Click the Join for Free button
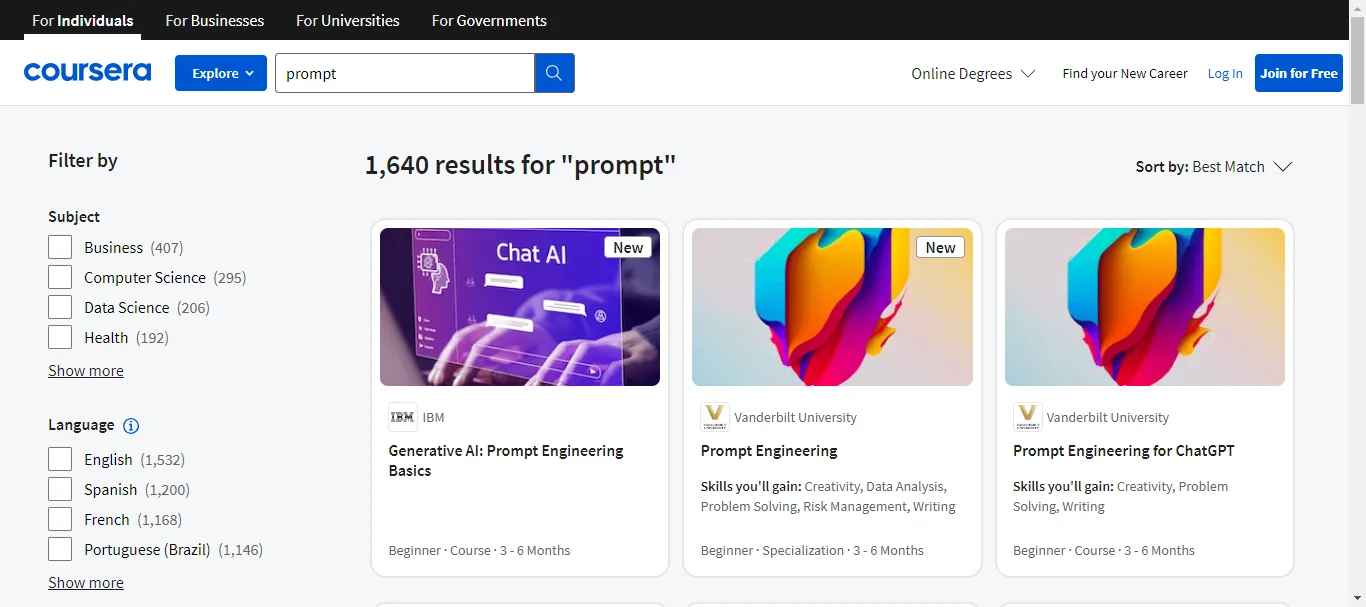 1298,73
